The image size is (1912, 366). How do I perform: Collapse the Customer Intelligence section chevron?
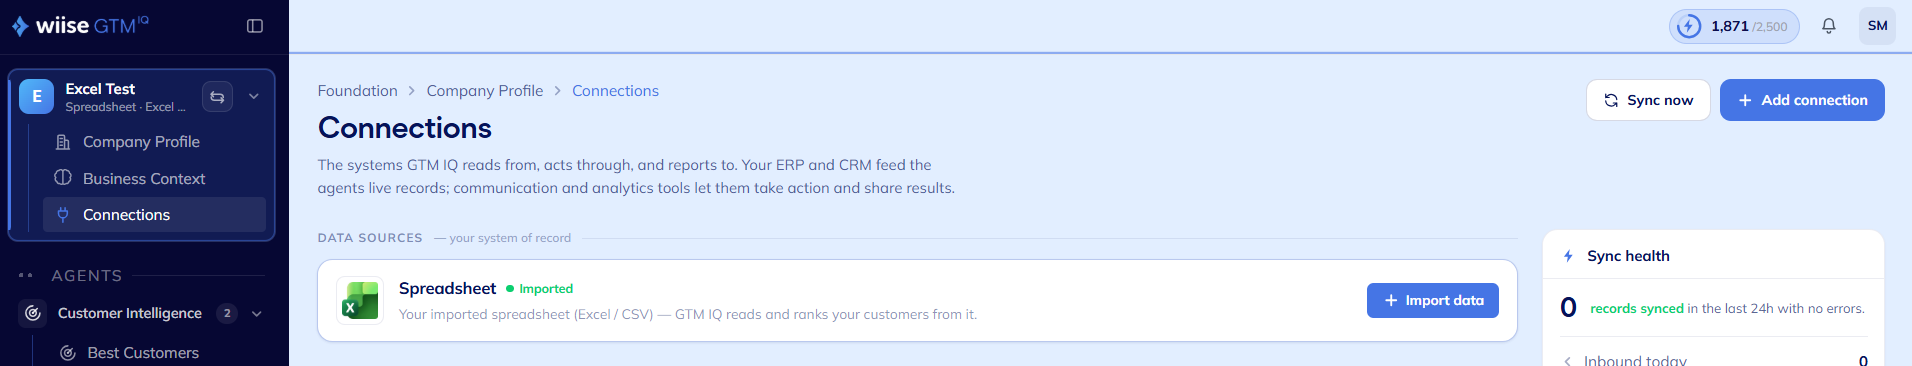pos(257,313)
